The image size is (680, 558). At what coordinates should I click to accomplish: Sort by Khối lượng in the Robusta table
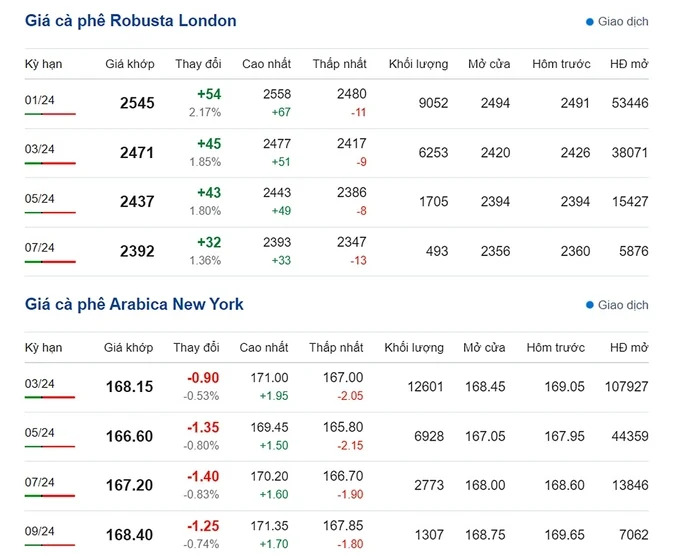pyautogui.click(x=420, y=64)
